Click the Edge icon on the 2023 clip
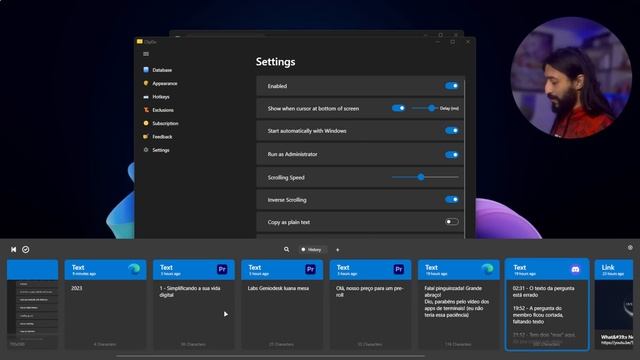This screenshot has width=640, height=360. 134,269
